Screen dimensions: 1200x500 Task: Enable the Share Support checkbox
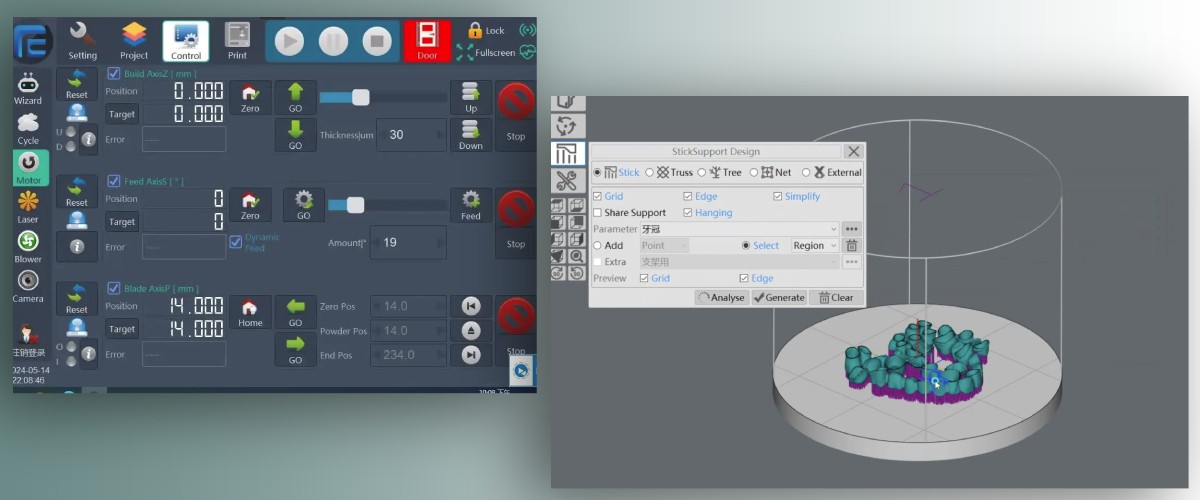click(x=598, y=213)
